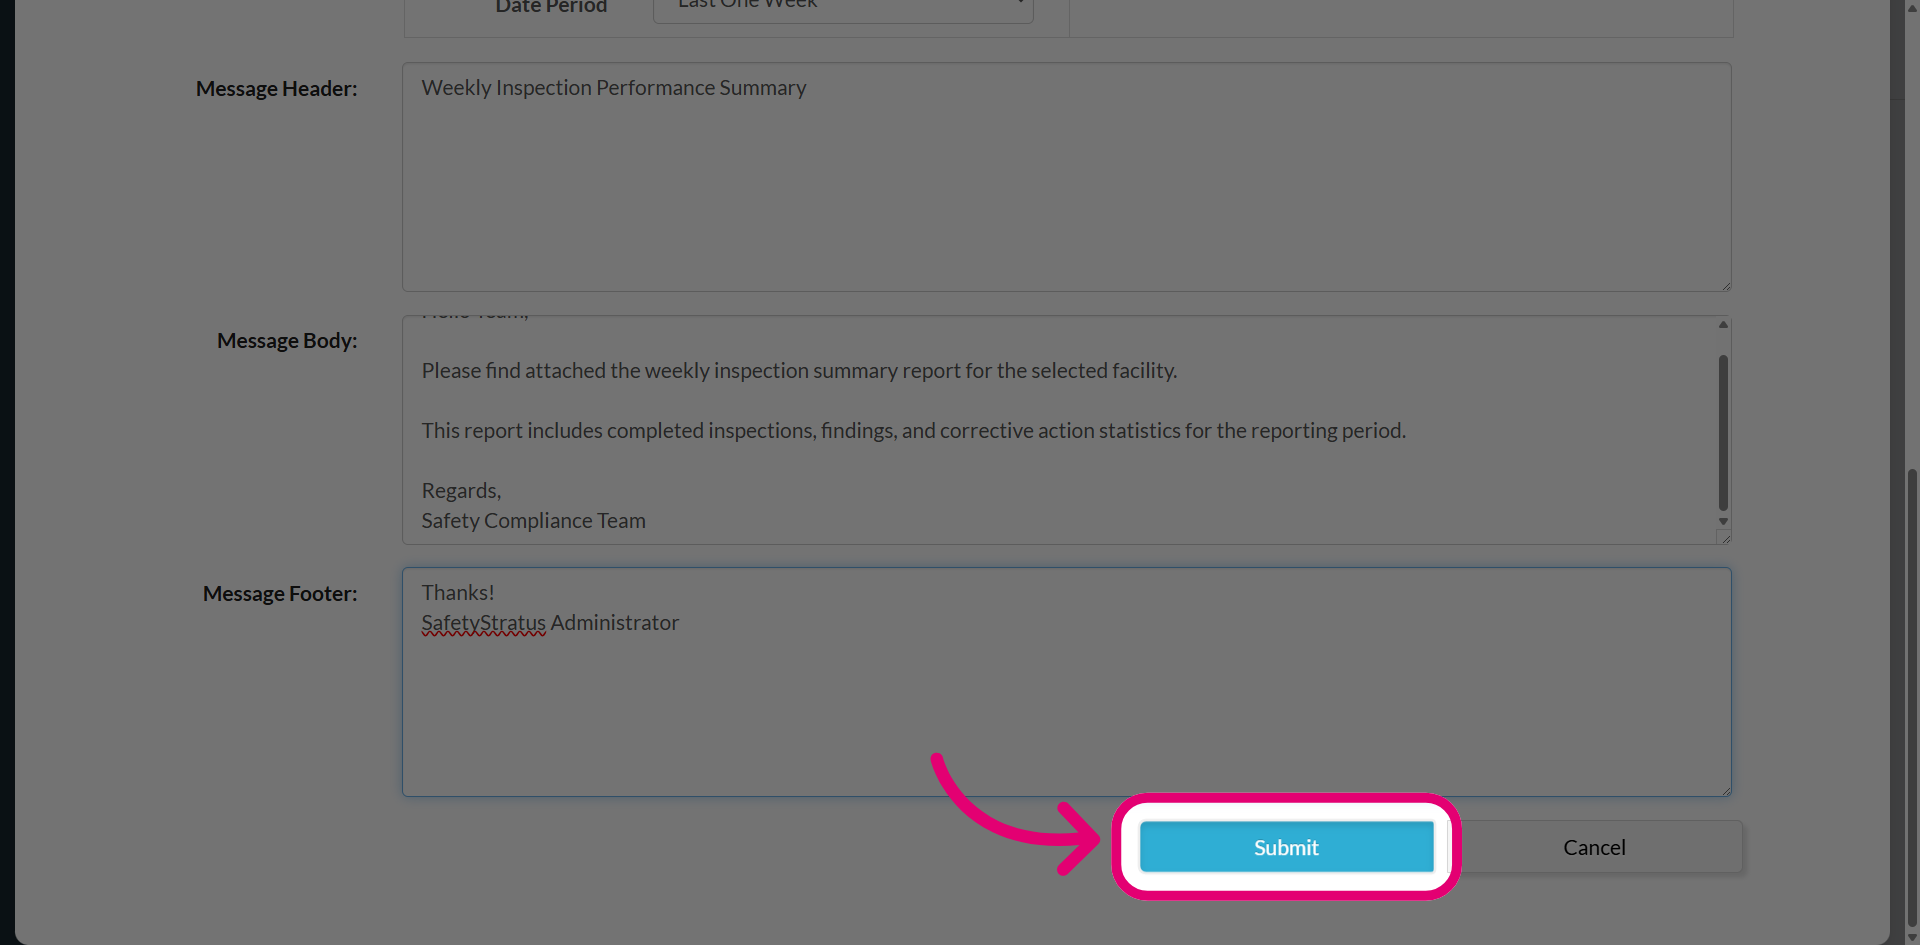Click "Thanks!" in the message footer
Image resolution: width=1920 pixels, height=945 pixels.
point(458,593)
